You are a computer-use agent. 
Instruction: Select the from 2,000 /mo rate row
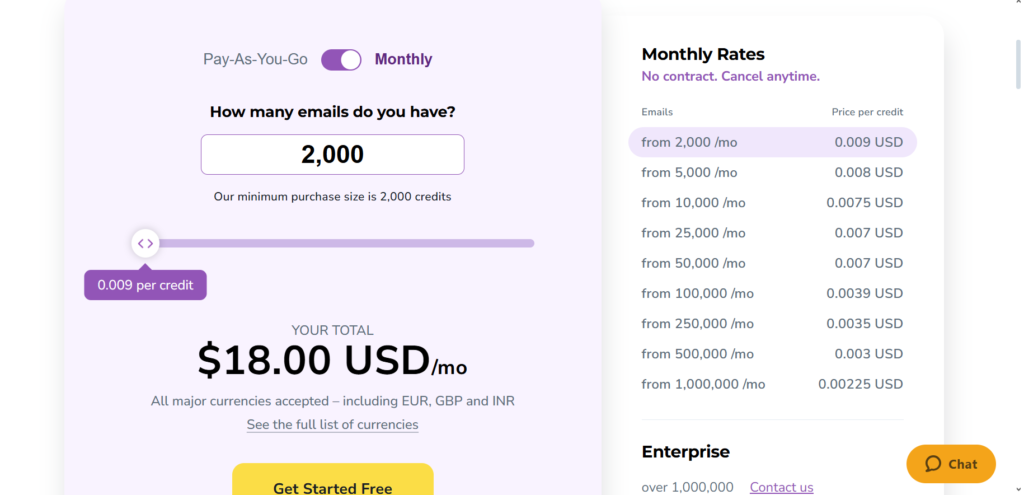point(773,142)
